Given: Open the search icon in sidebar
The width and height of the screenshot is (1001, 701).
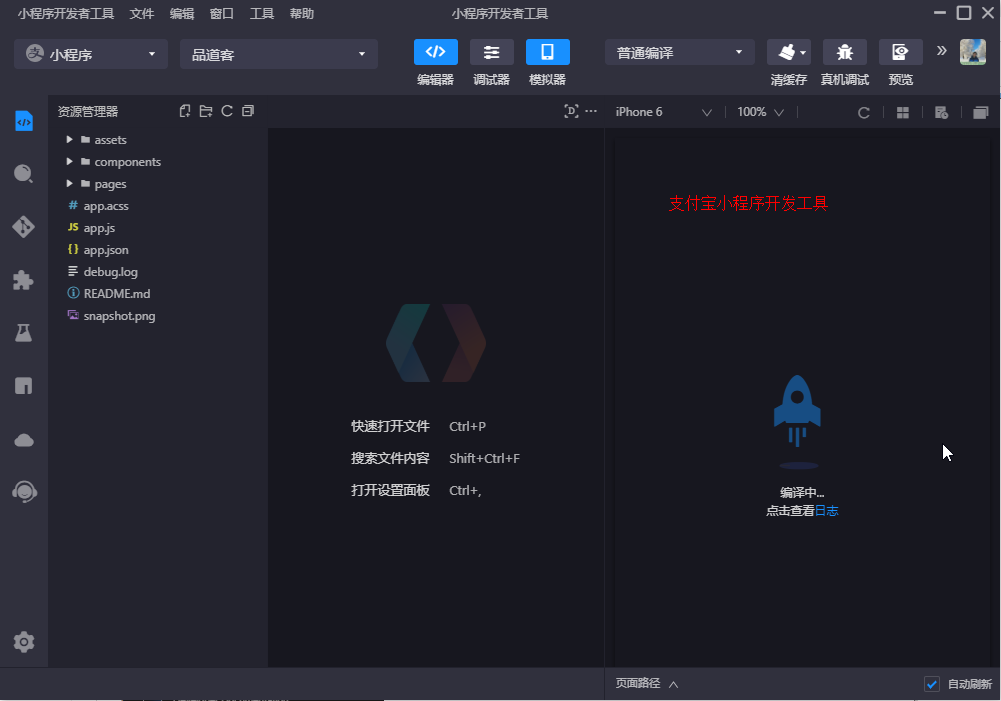Looking at the screenshot, I should [x=24, y=174].
